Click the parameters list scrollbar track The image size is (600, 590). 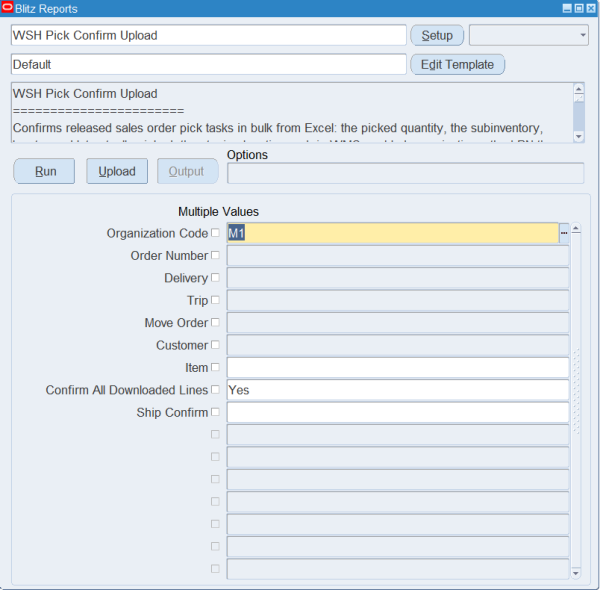click(576, 401)
